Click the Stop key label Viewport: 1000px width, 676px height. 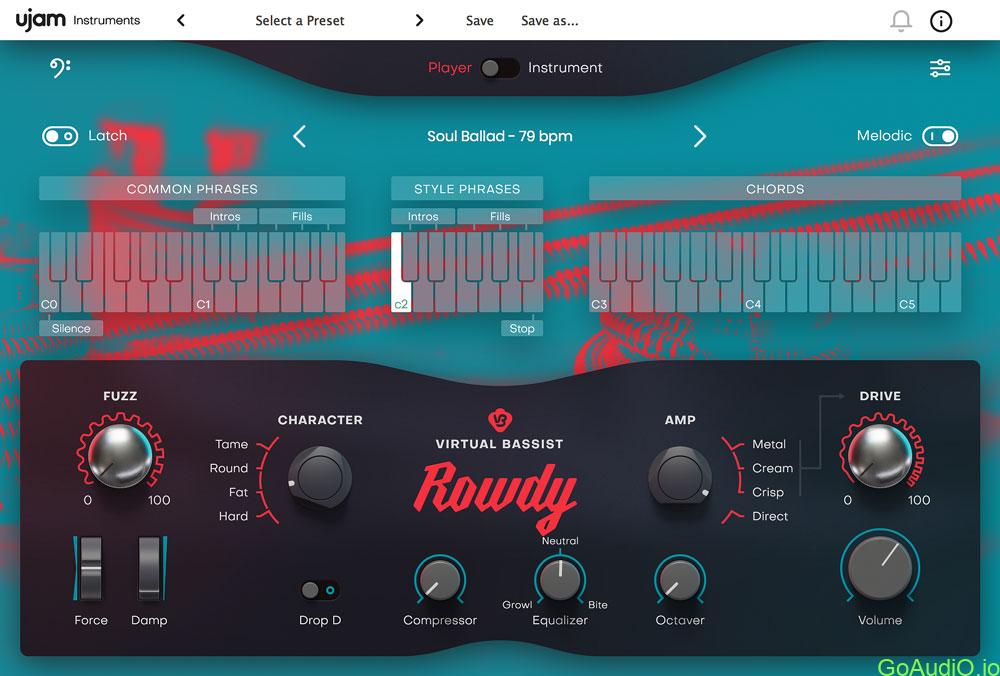522,328
